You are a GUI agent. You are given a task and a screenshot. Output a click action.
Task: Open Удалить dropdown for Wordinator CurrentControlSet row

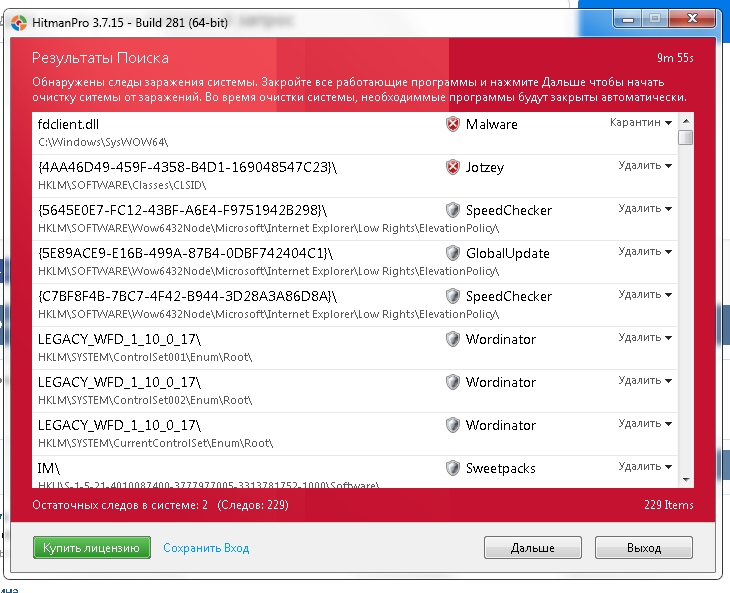(x=645, y=424)
